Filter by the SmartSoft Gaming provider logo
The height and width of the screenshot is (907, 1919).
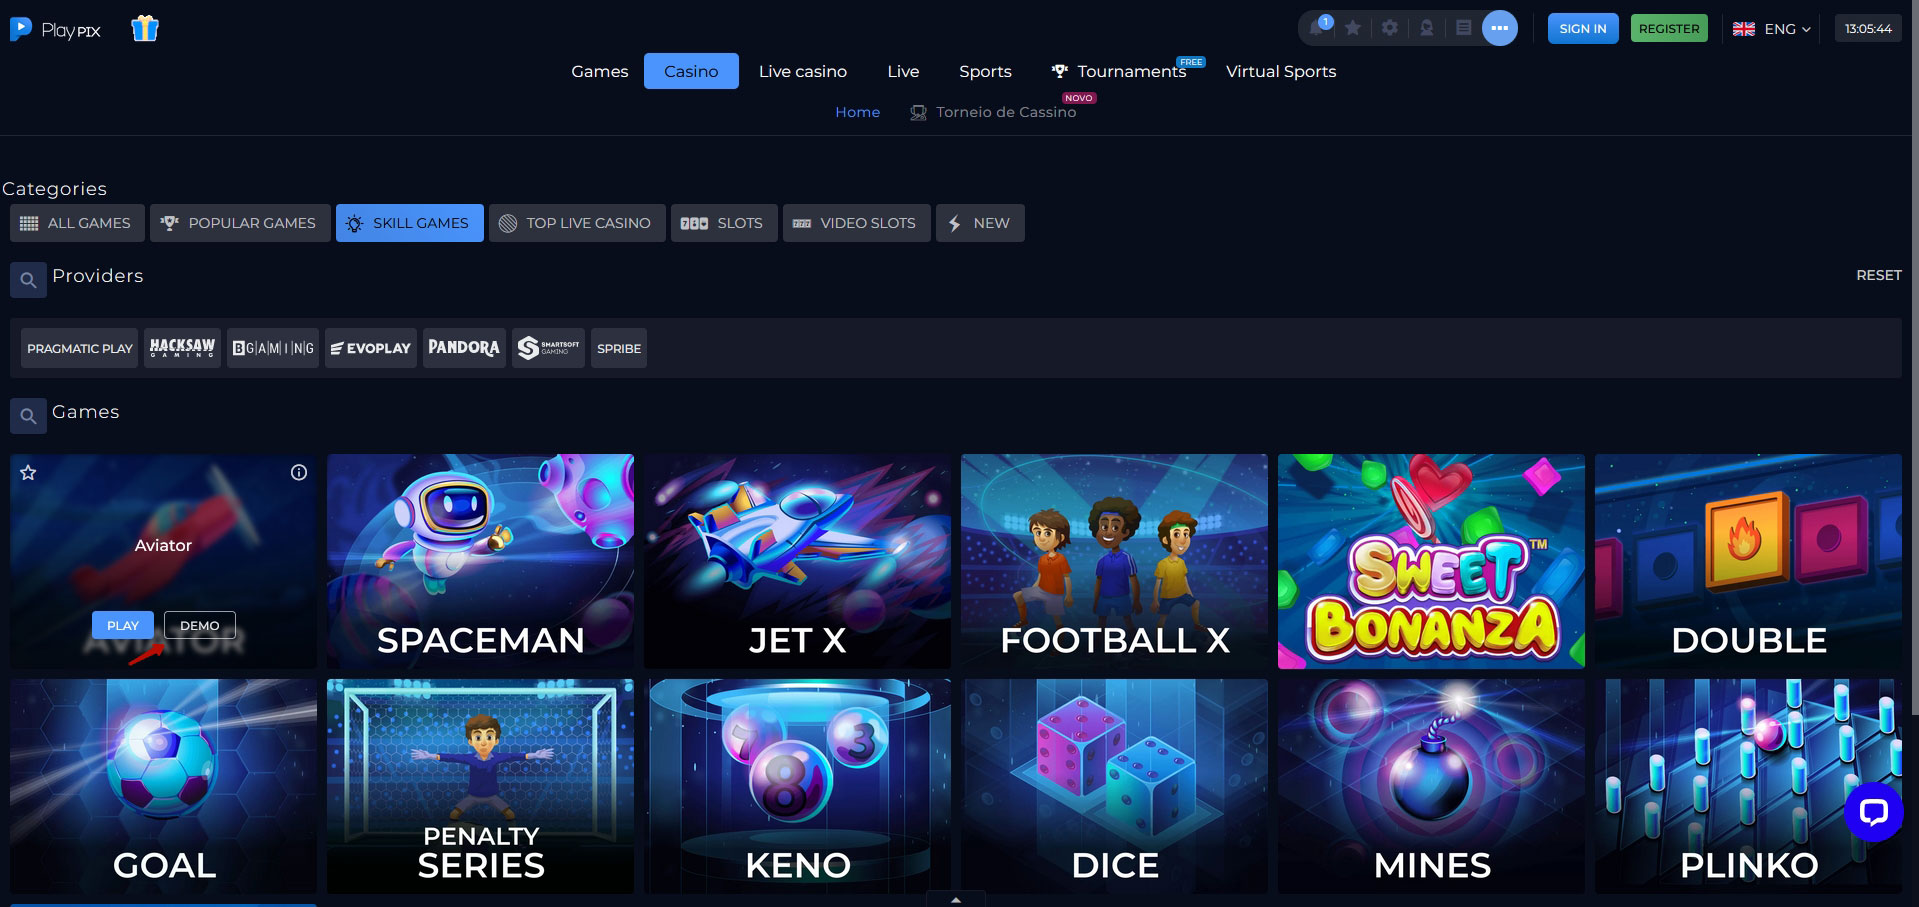click(x=548, y=348)
